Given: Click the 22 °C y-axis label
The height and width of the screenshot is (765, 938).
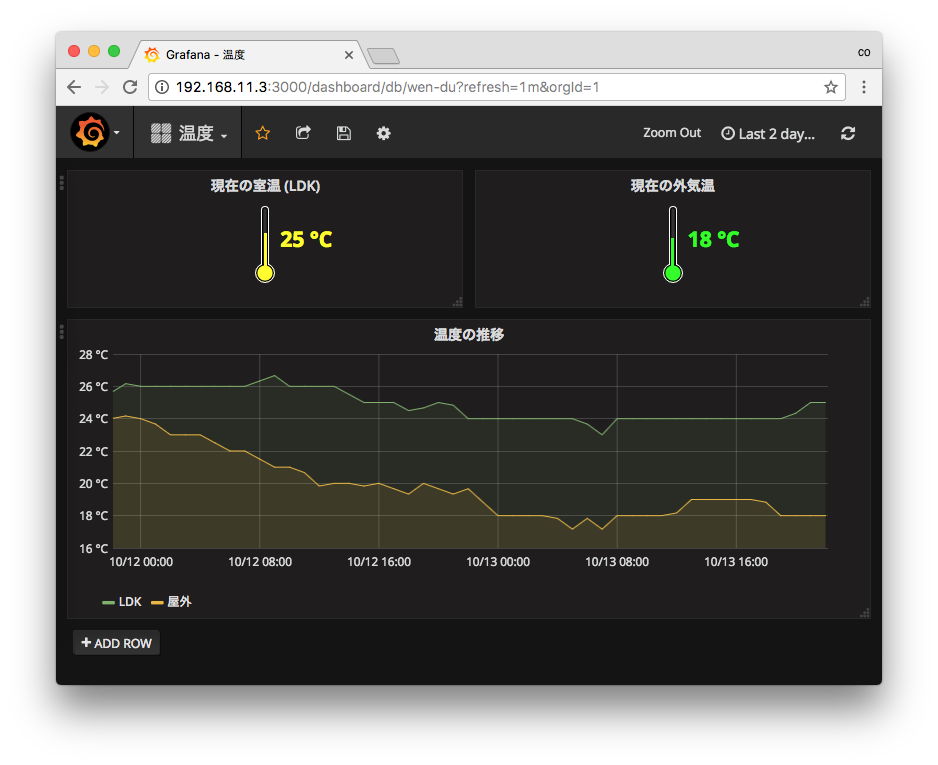Looking at the screenshot, I should click(93, 452).
